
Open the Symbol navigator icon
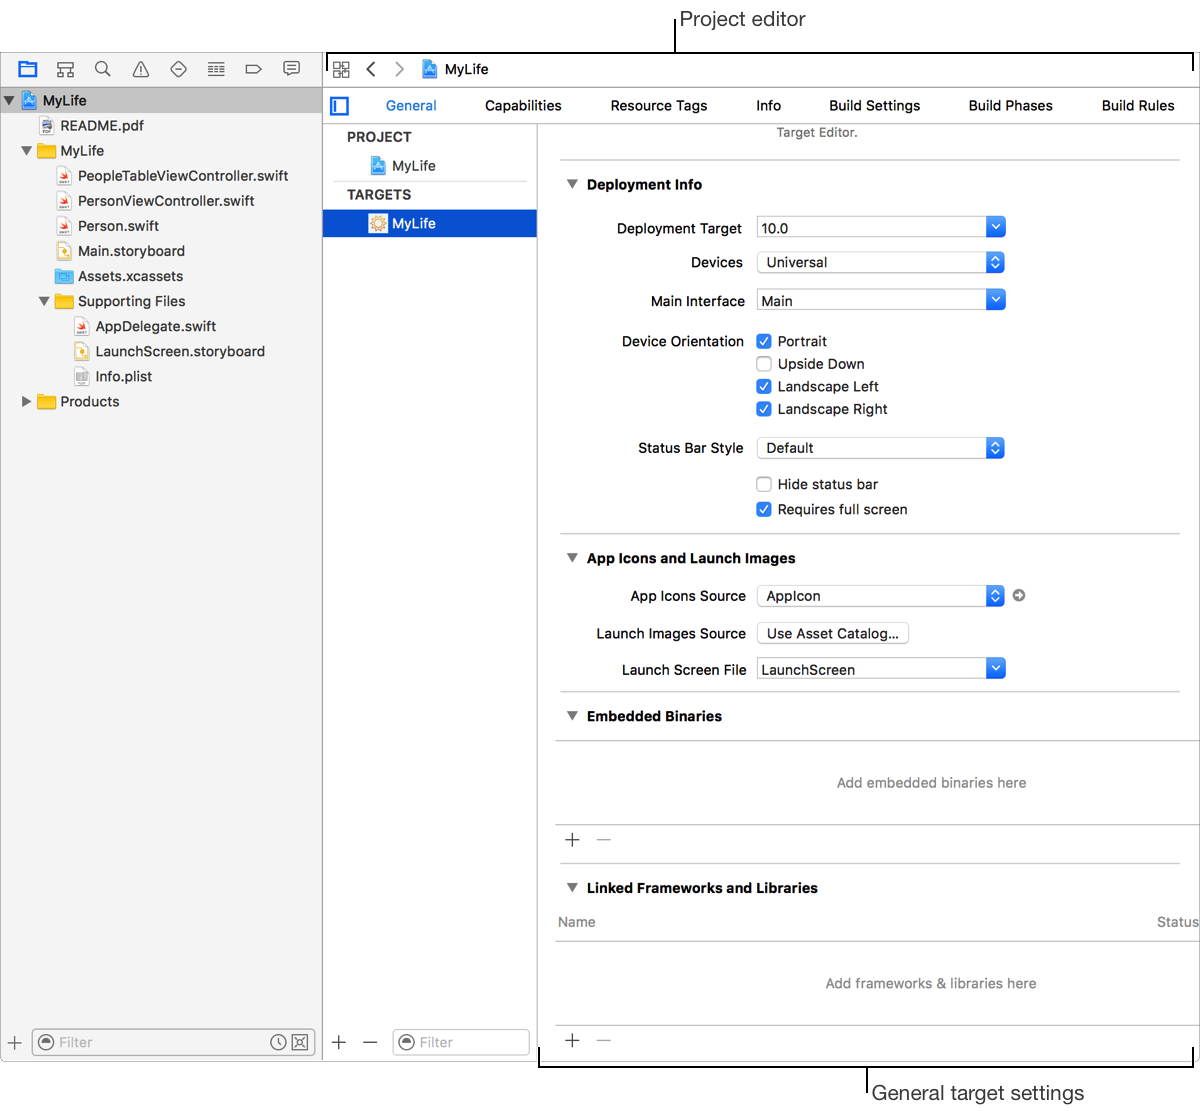[x=65, y=69]
